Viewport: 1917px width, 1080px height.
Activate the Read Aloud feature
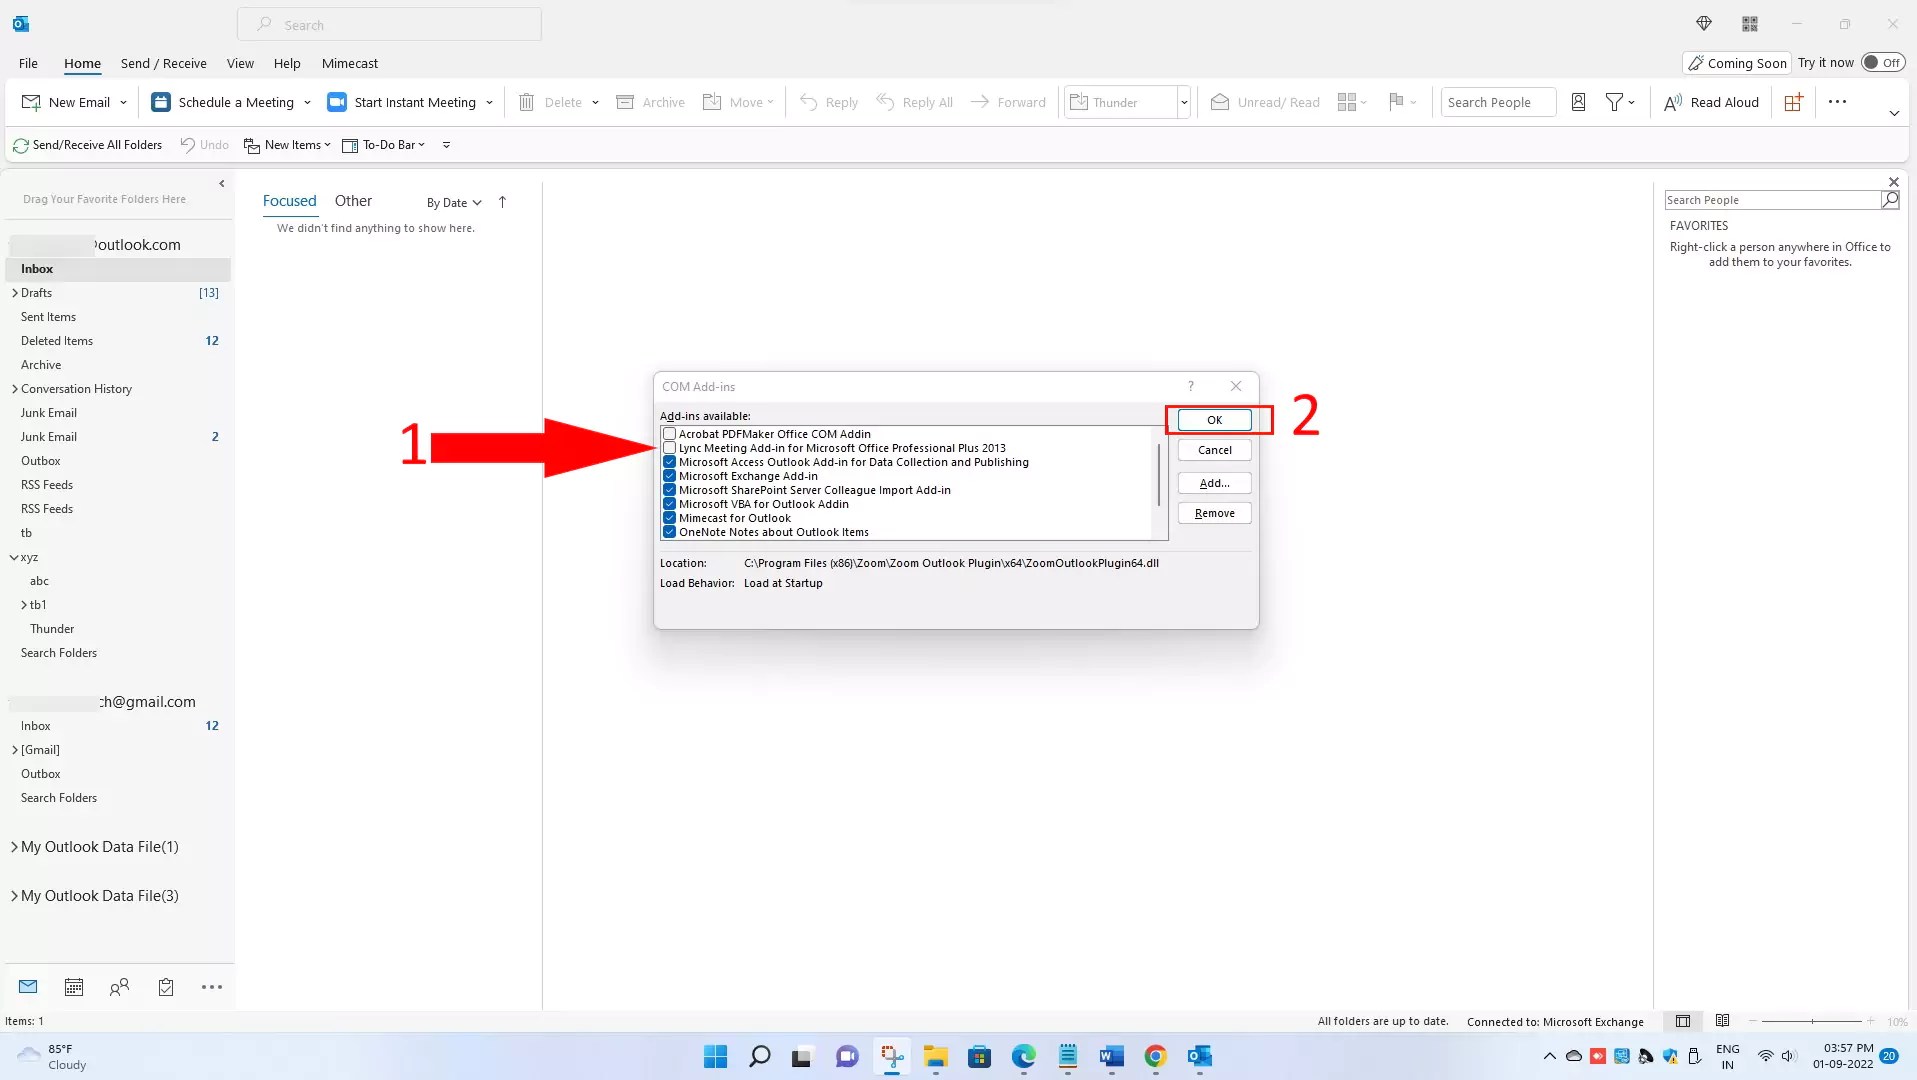pos(1711,101)
